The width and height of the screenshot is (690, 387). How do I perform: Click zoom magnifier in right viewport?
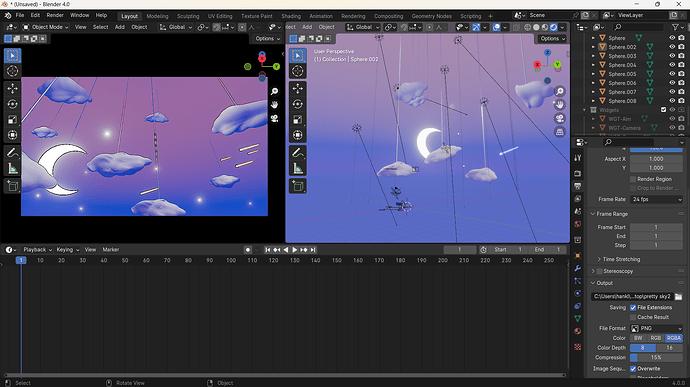click(559, 92)
